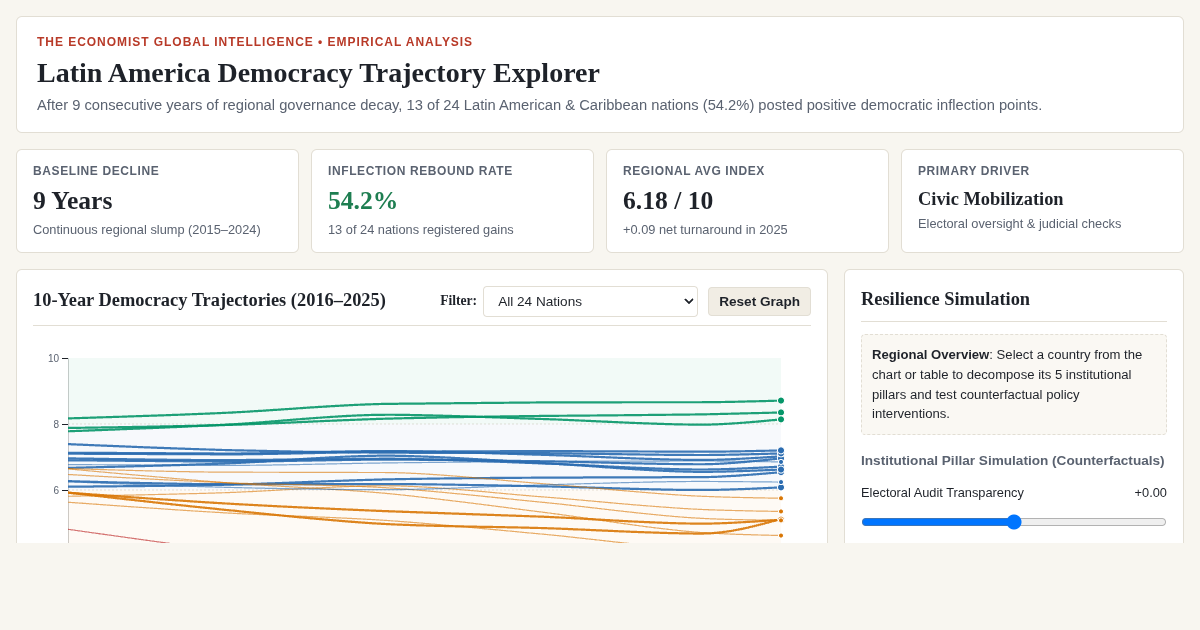Image resolution: width=1200 pixels, height=630 pixels.
Task: Click the y-axis tick label 6
Action: [56, 491]
